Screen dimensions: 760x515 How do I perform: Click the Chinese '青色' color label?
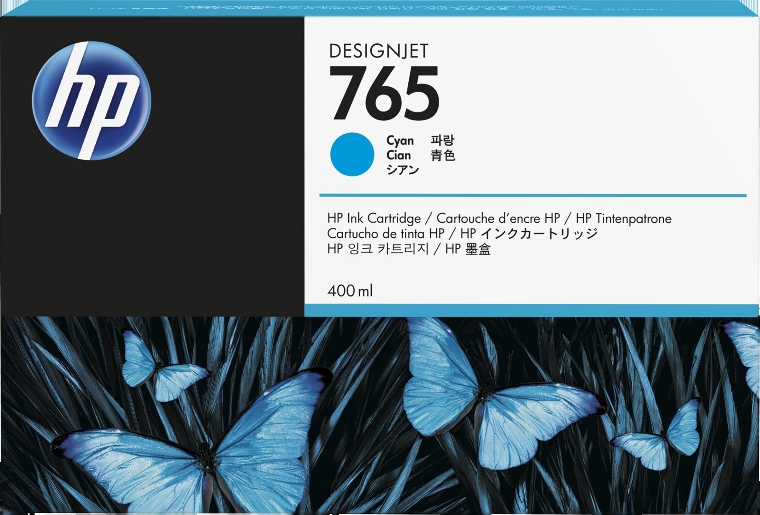click(442, 156)
